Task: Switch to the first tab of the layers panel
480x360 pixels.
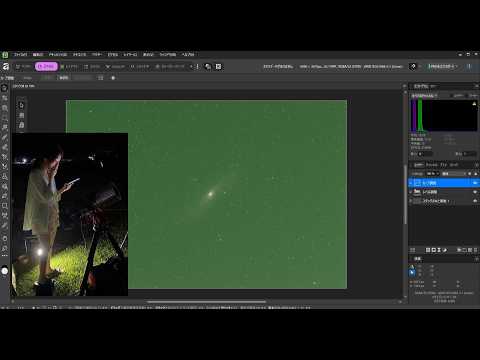Action: [x=418, y=165]
